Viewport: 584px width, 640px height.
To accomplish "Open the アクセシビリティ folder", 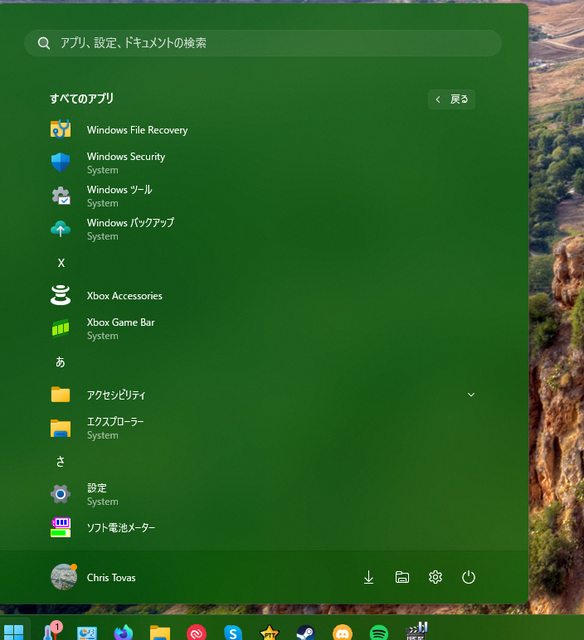I will pyautogui.click(x=263, y=395).
